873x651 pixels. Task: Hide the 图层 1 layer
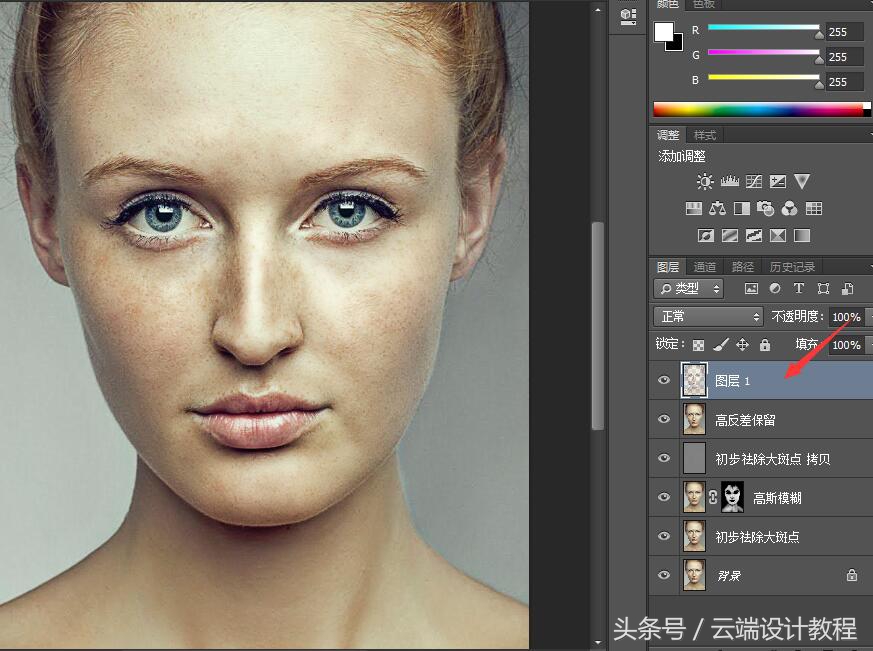[664, 381]
